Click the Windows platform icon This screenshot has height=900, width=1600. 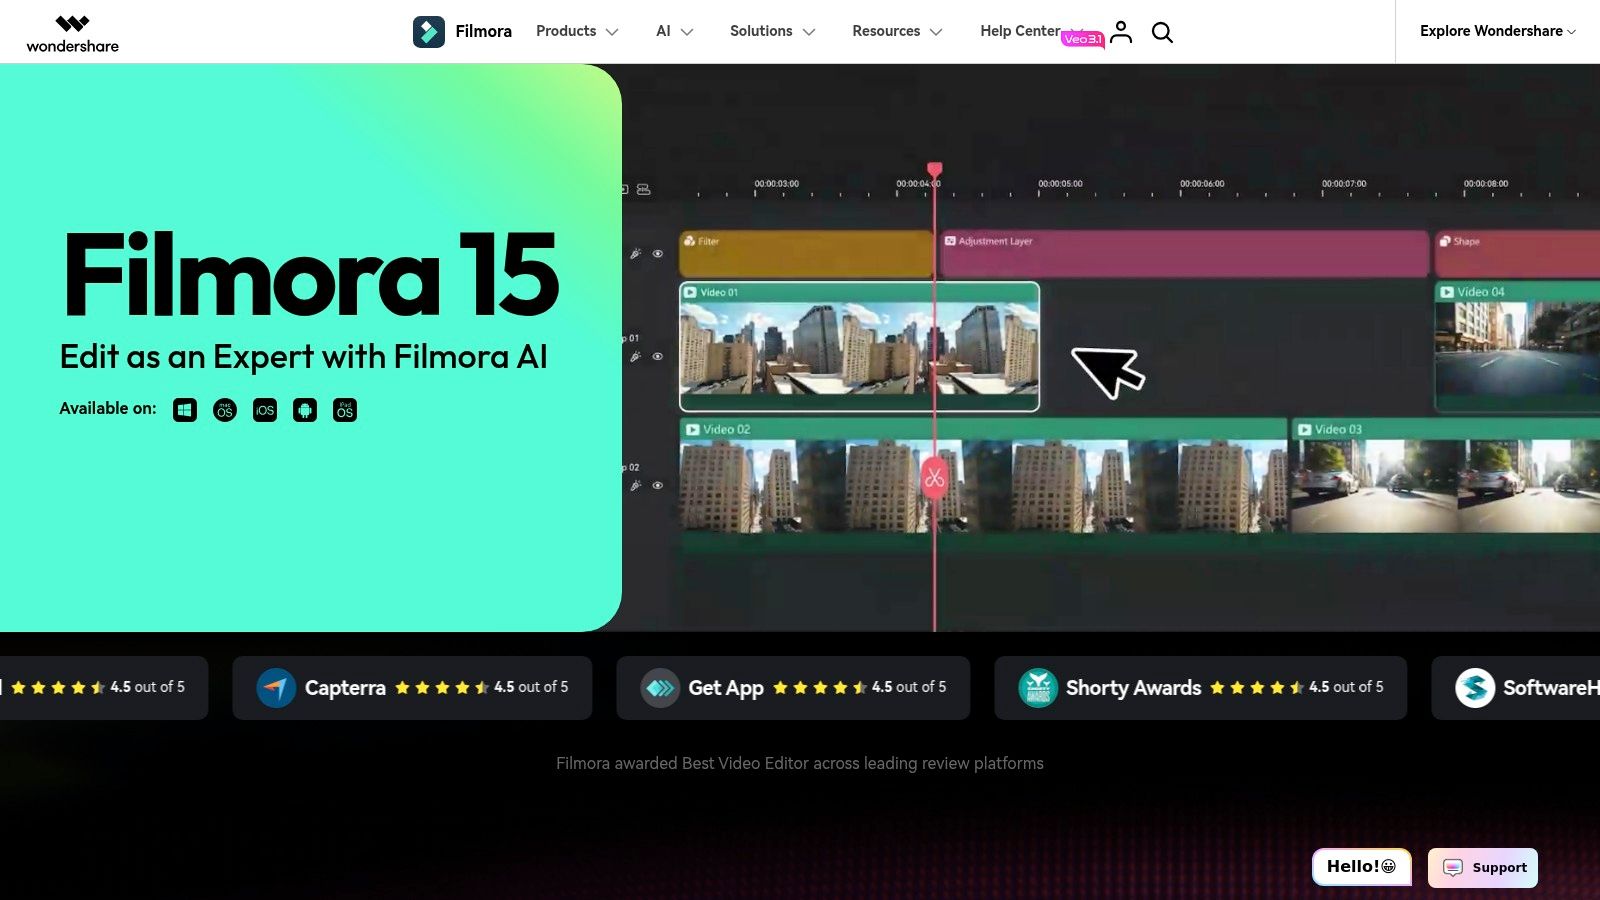[185, 410]
